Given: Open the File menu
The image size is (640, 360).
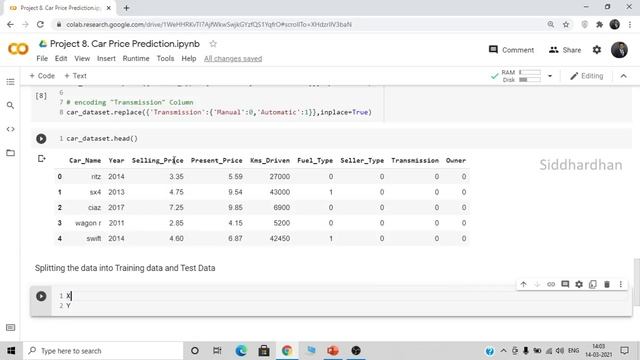Looking at the screenshot, I should pos(42,58).
